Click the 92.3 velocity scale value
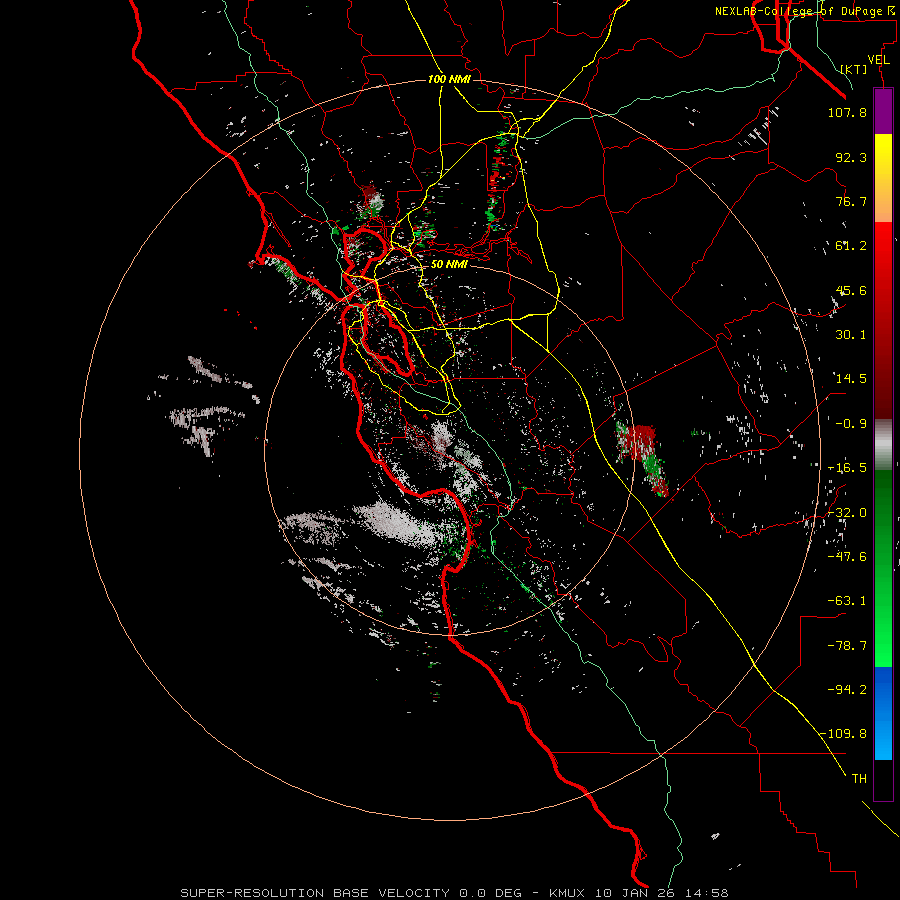The width and height of the screenshot is (900, 900). coord(851,157)
